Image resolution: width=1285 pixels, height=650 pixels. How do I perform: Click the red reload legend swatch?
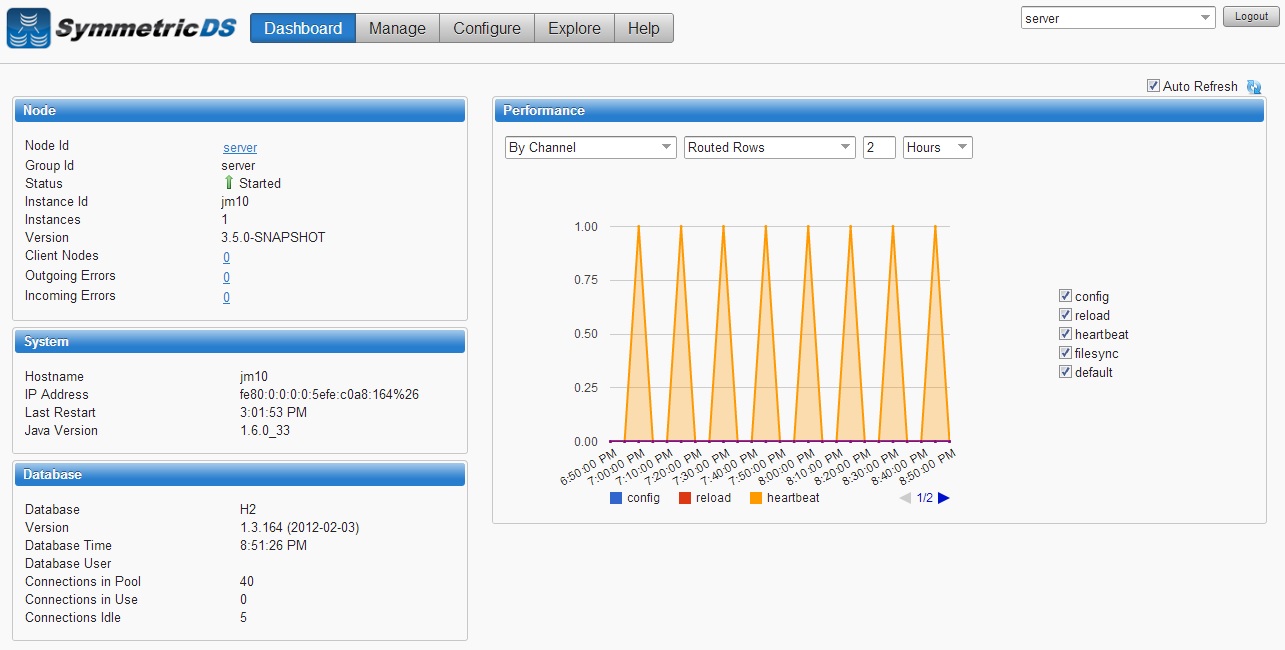685,498
